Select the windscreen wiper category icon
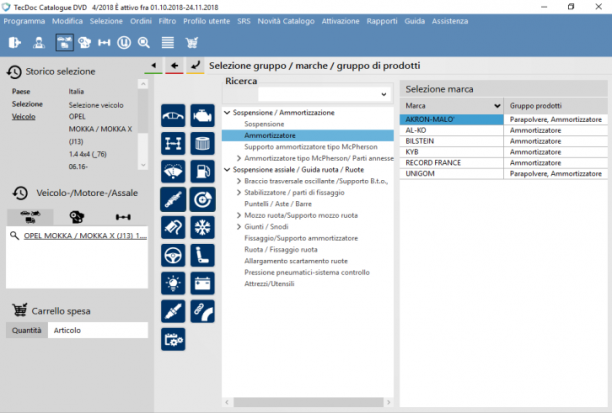 click(x=173, y=171)
